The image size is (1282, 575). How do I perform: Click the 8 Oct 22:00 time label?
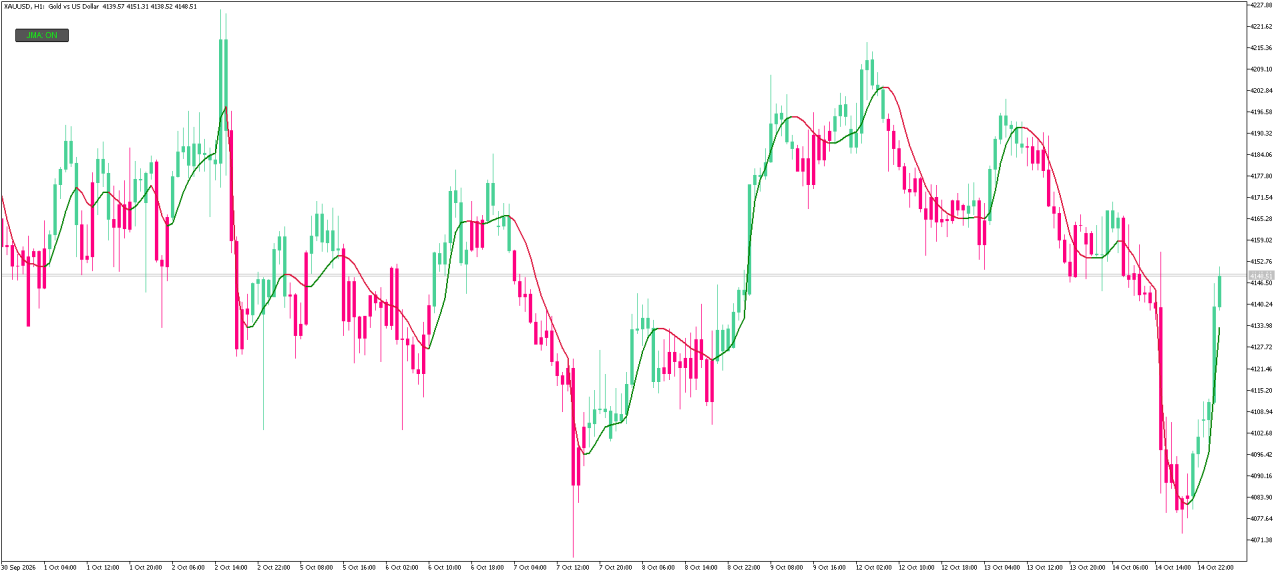(x=745, y=567)
